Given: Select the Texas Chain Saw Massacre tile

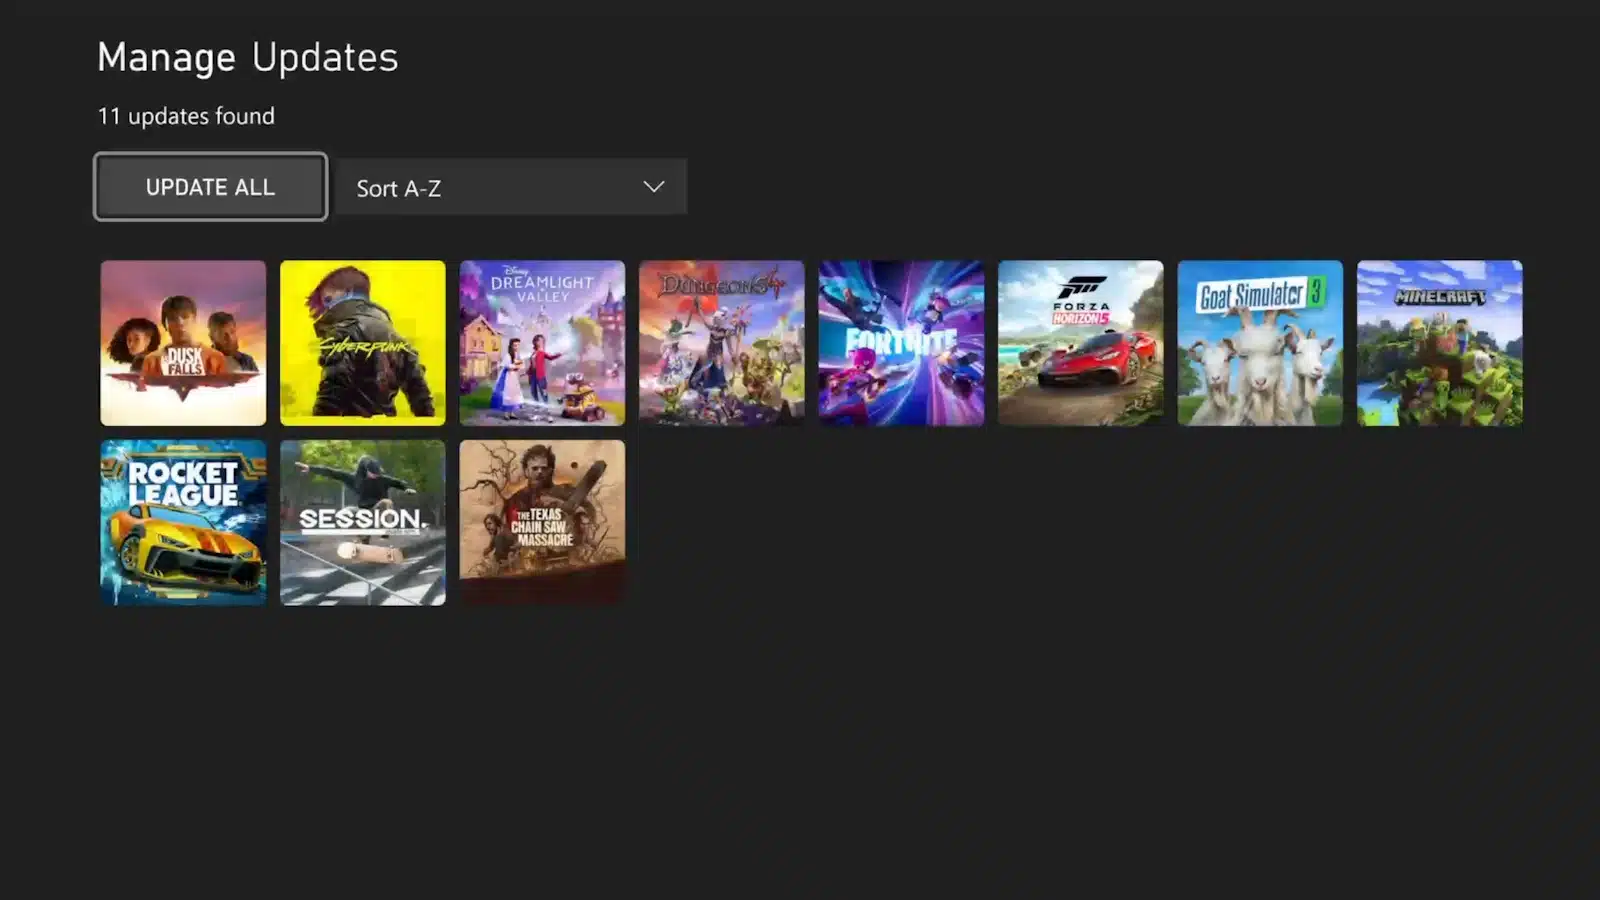Looking at the screenshot, I should pos(542,523).
